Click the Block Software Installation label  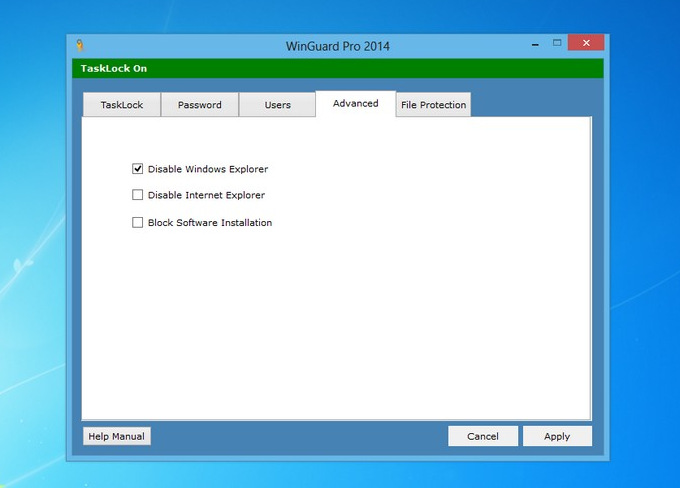pyautogui.click(x=210, y=223)
